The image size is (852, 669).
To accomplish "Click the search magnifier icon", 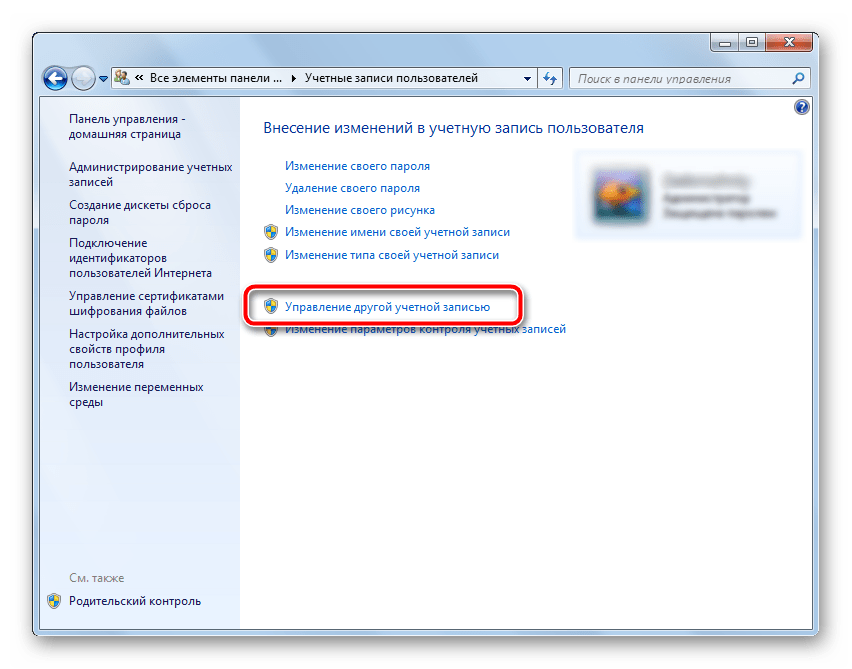I will [x=798, y=79].
